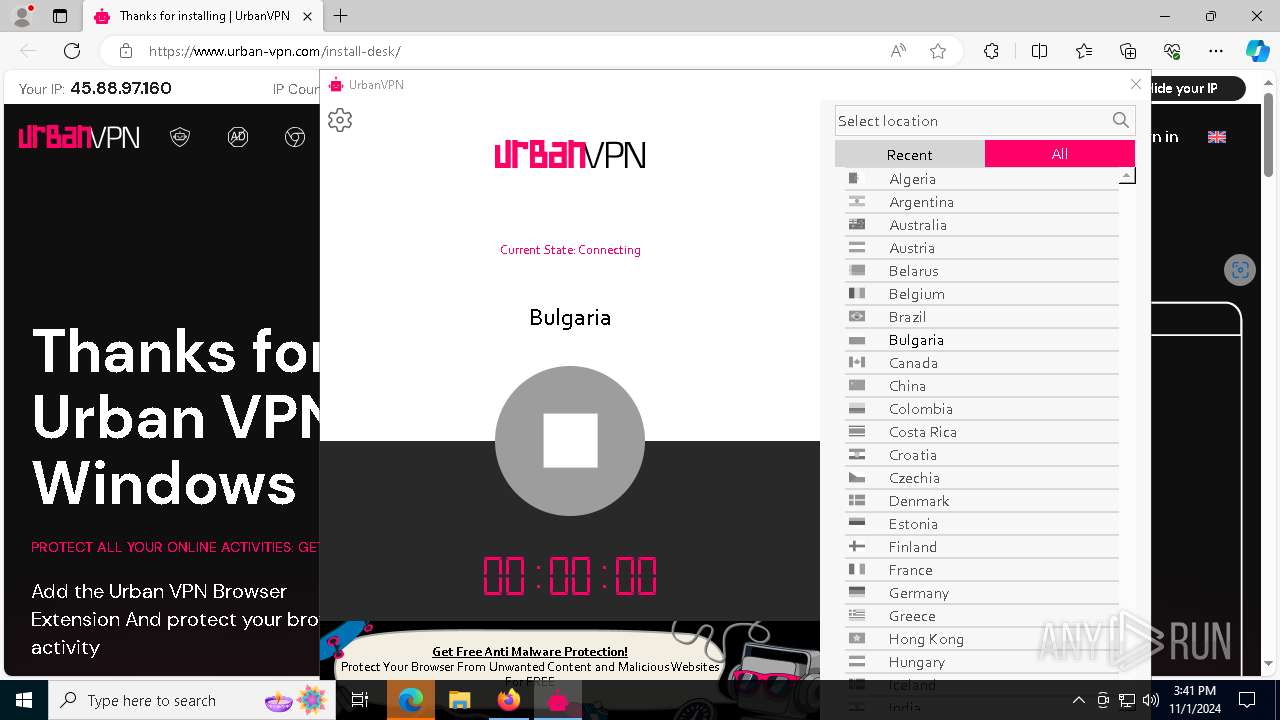Open a new browser tab
Viewport: 1280px width, 720px height.
click(x=341, y=16)
